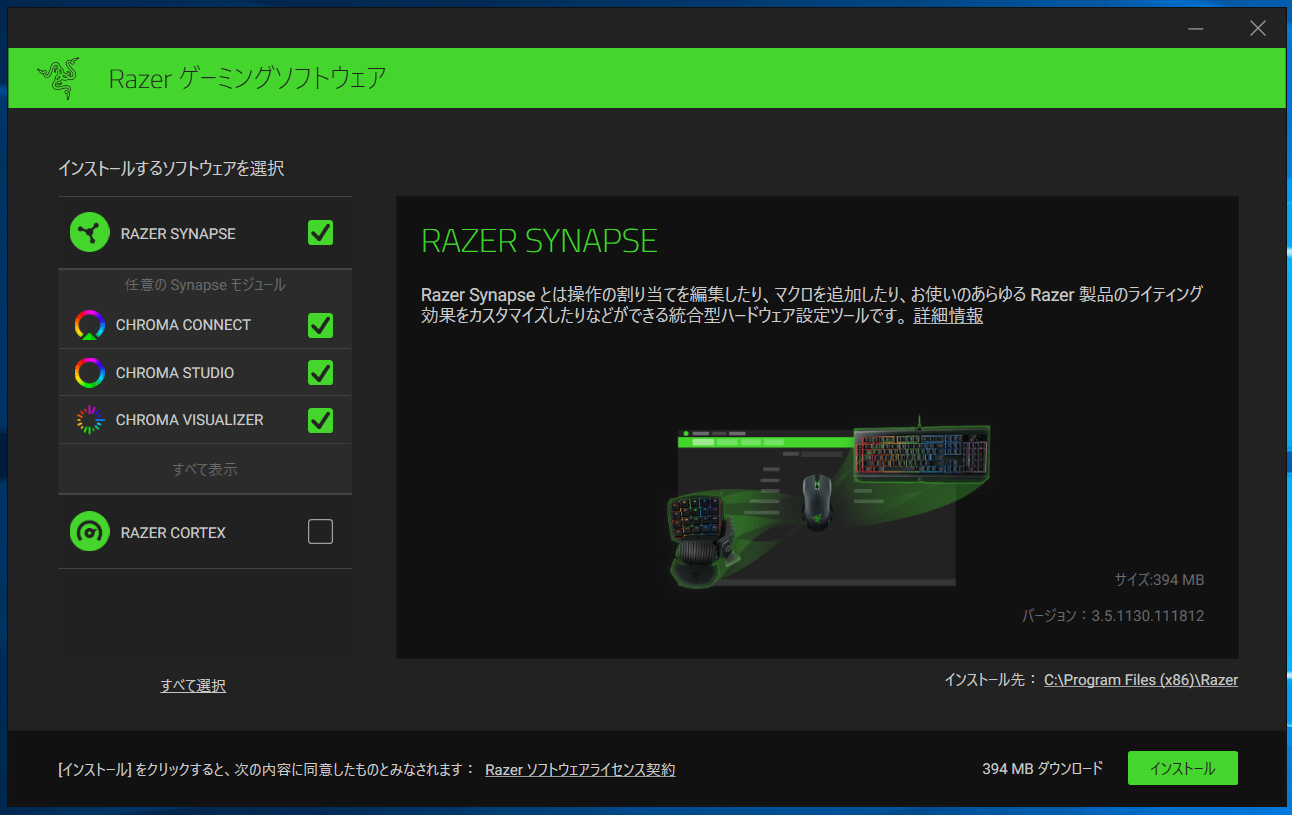The height and width of the screenshot is (815, 1292).
Task: Enable the Razer Cortex checkbox
Action: (x=320, y=532)
